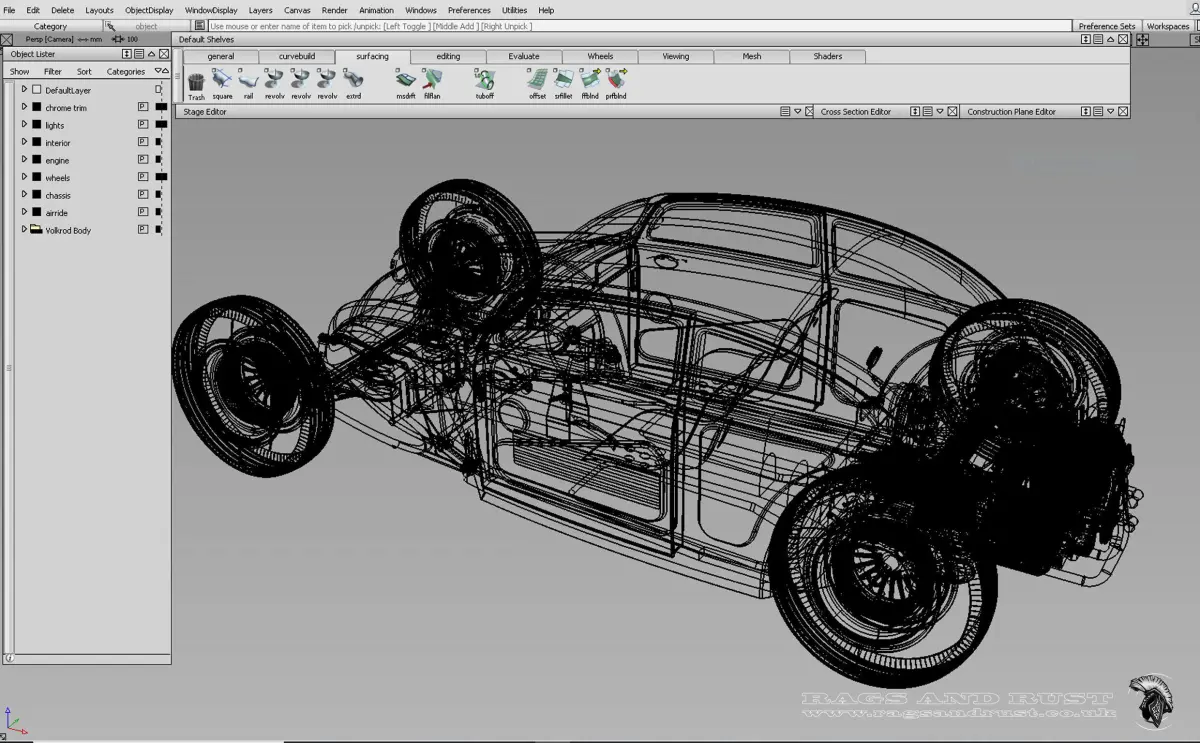This screenshot has height=743, width=1200.
Task: Open the Object Lister options menu icon
Action: (x=139, y=54)
